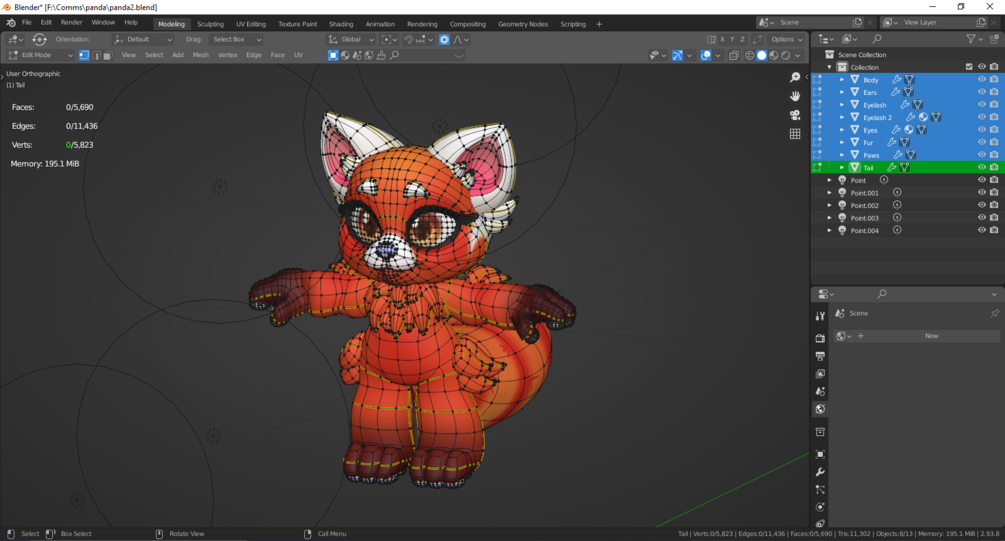Open shading options dropdown arrow

pos(797,55)
